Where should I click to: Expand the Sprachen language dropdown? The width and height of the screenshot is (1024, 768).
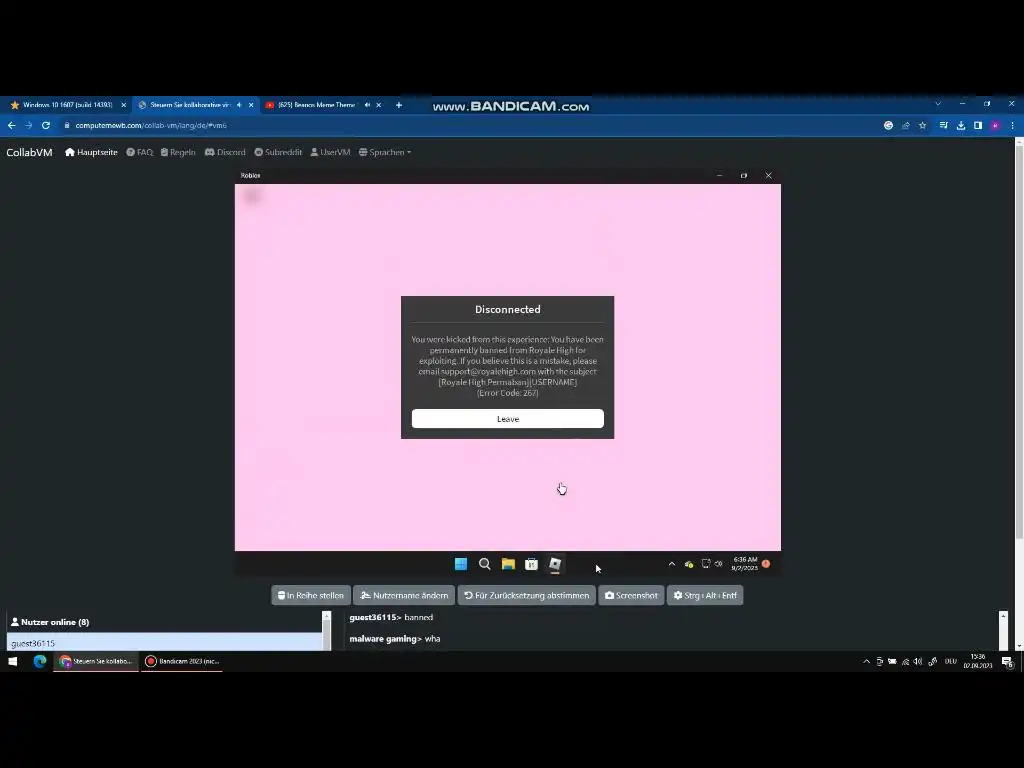tap(385, 152)
